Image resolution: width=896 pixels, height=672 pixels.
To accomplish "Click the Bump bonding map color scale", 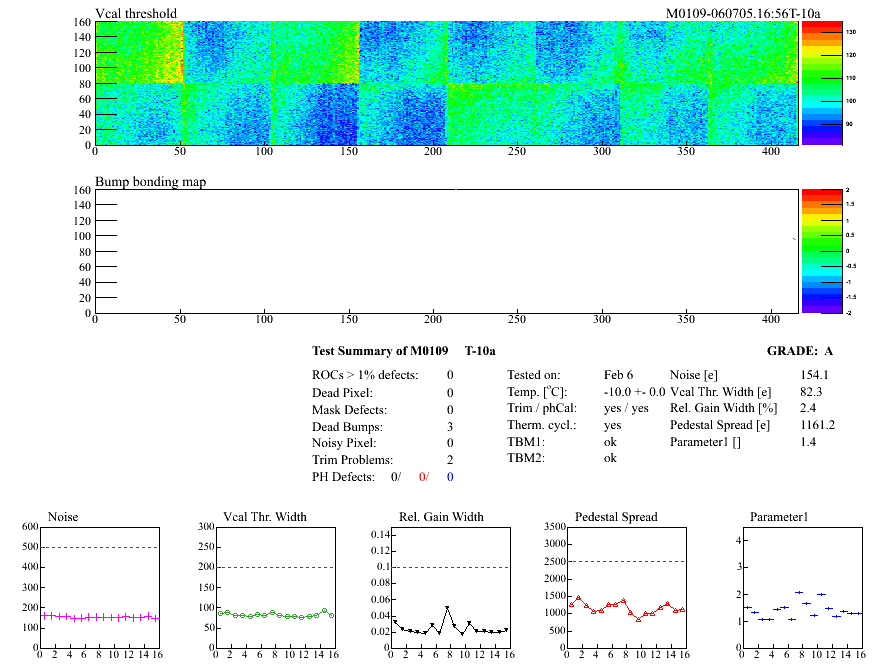I will pos(821,250).
